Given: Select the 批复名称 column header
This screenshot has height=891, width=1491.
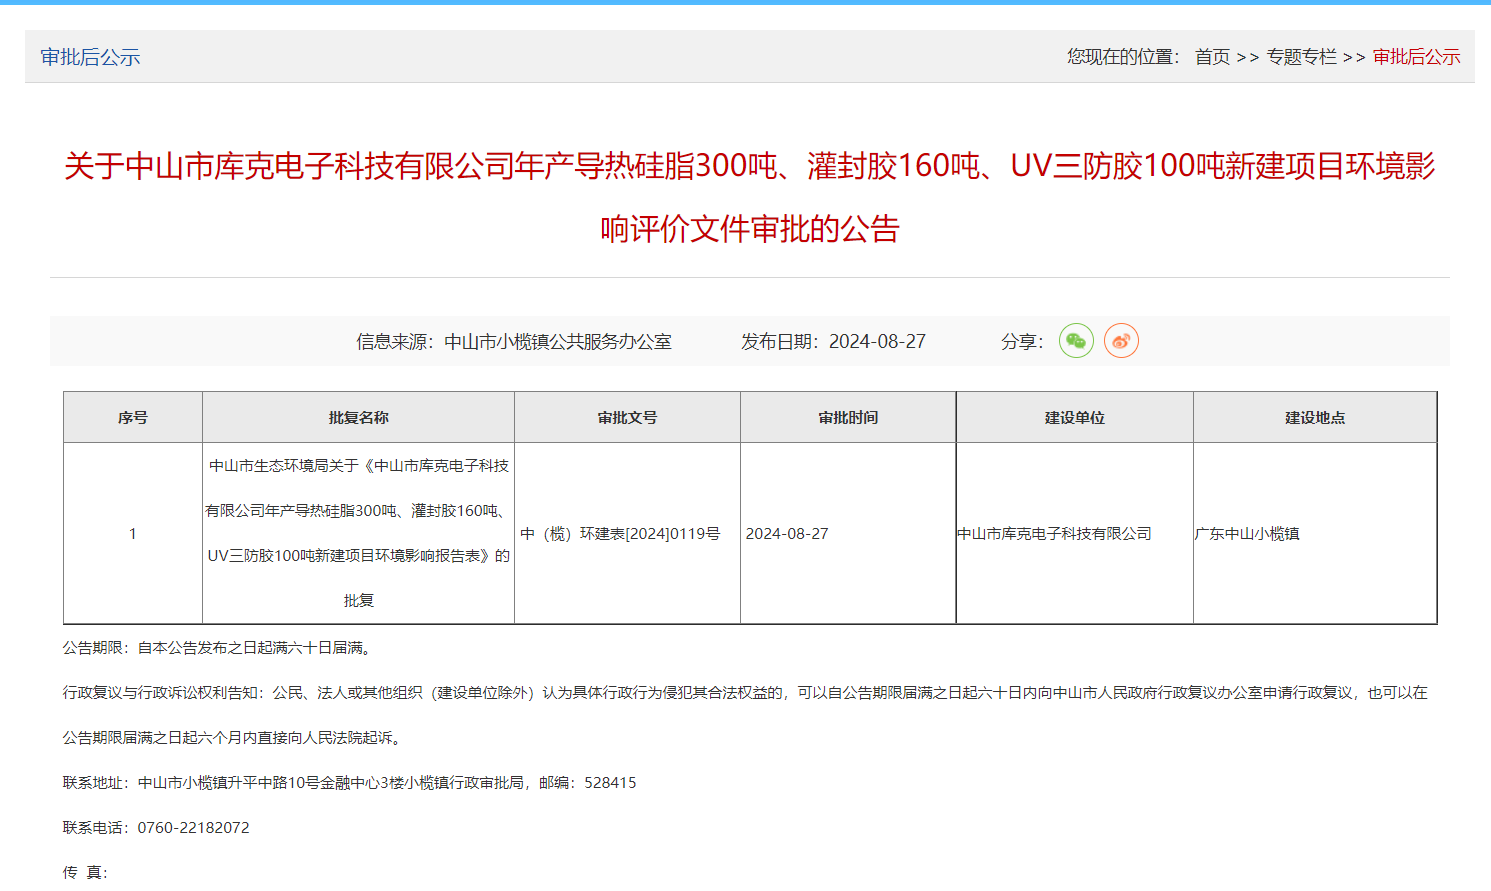Looking at the screenshot, I should pos(358,418).
